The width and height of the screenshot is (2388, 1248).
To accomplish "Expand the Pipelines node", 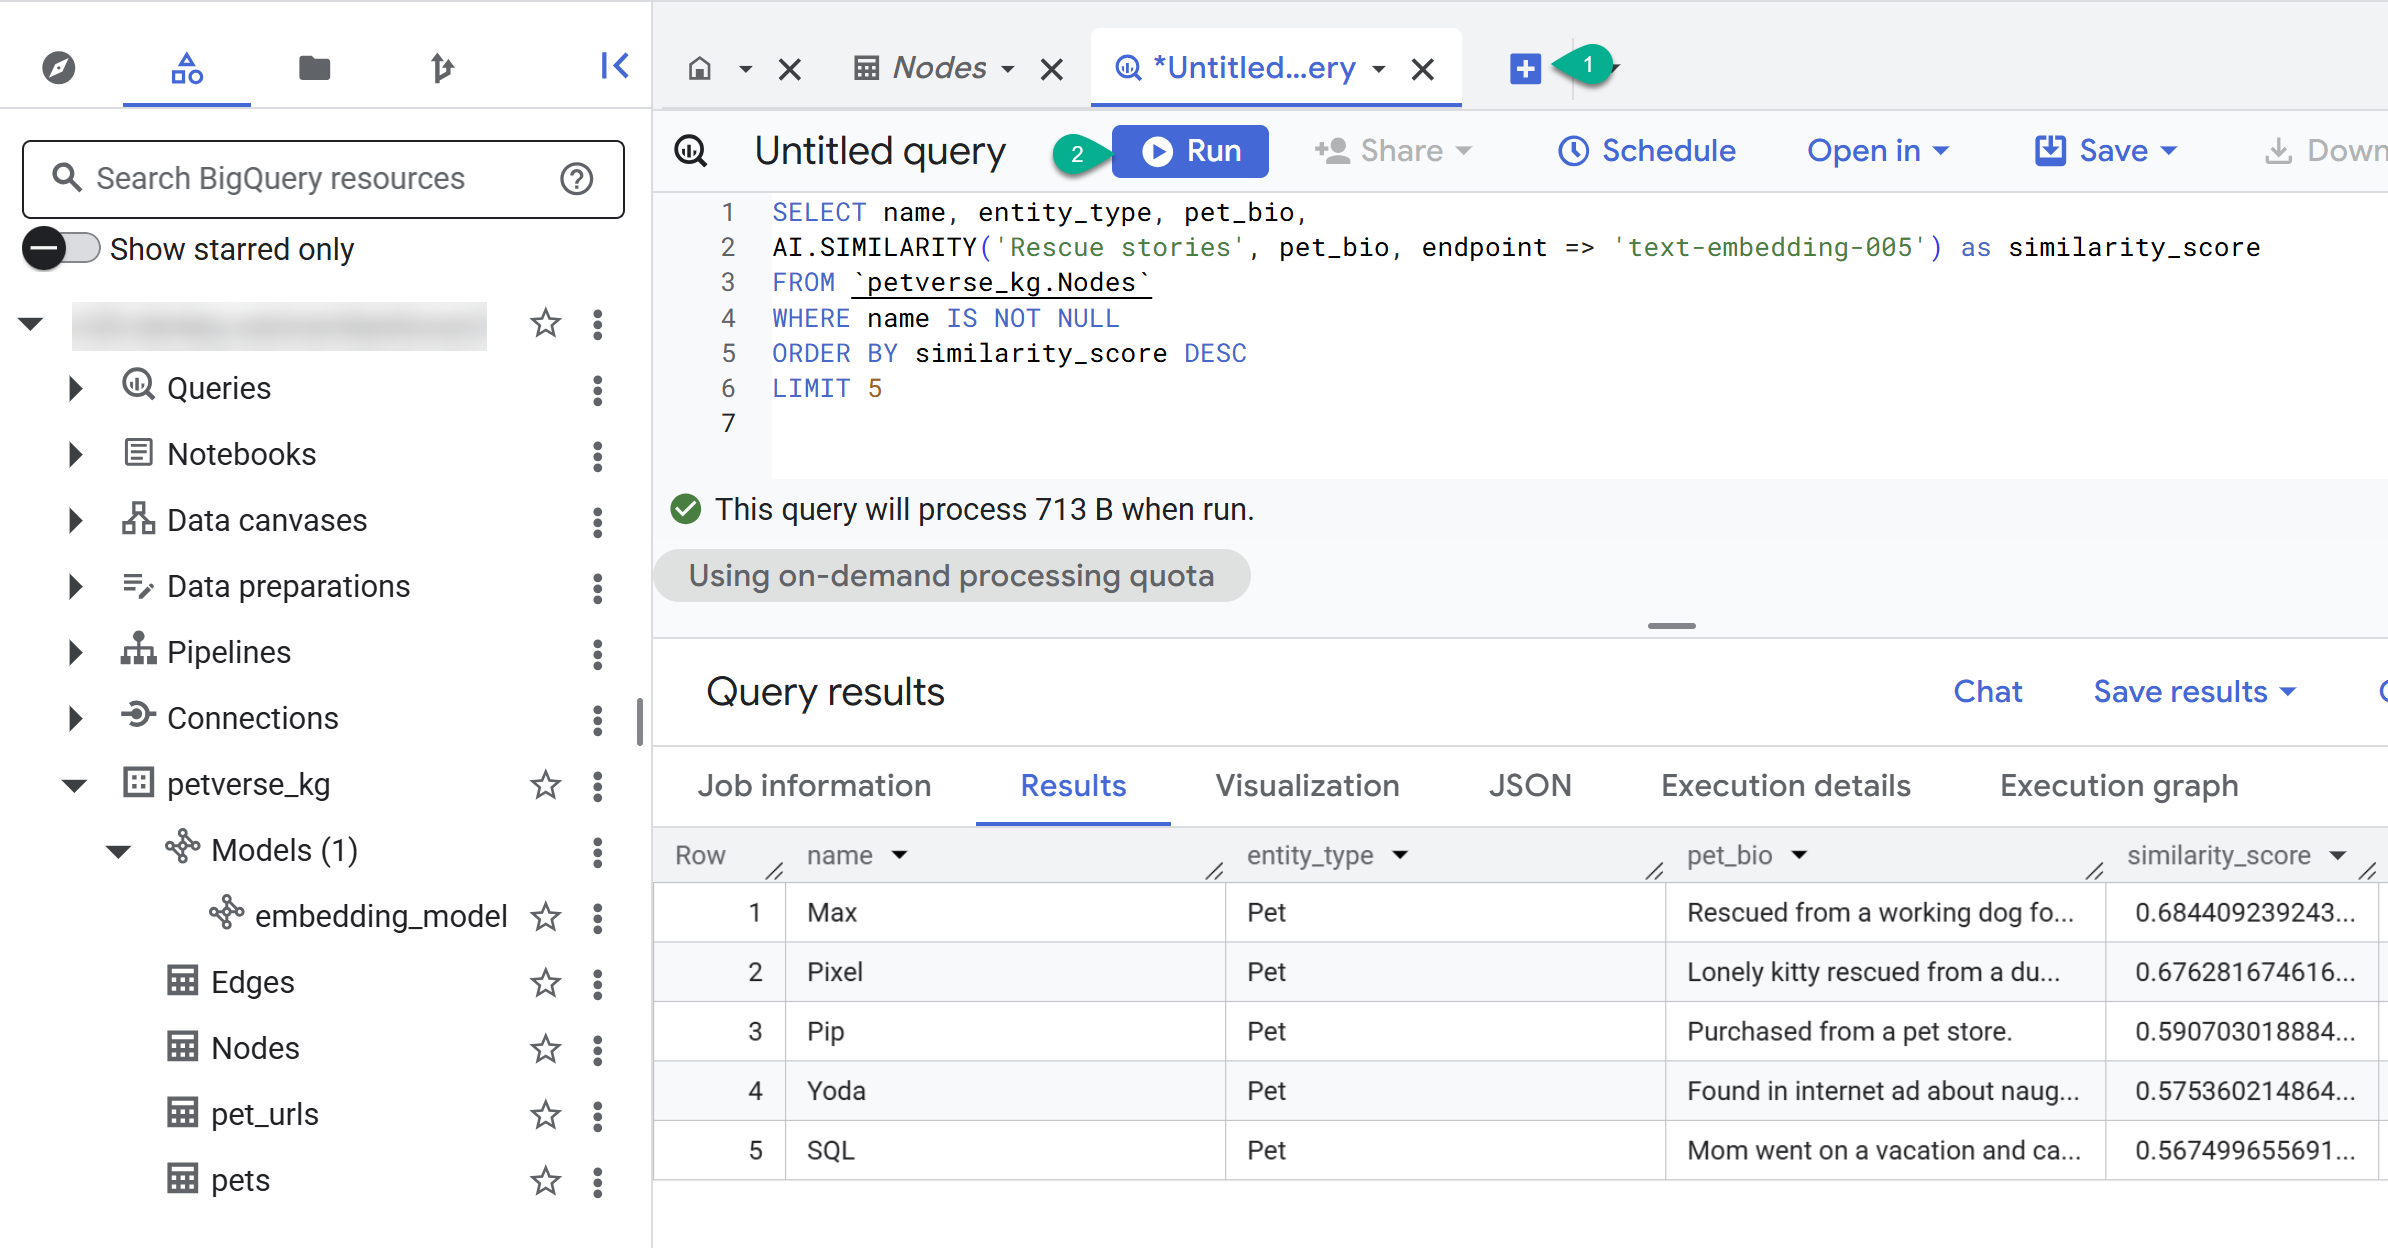I will (76, 652).
